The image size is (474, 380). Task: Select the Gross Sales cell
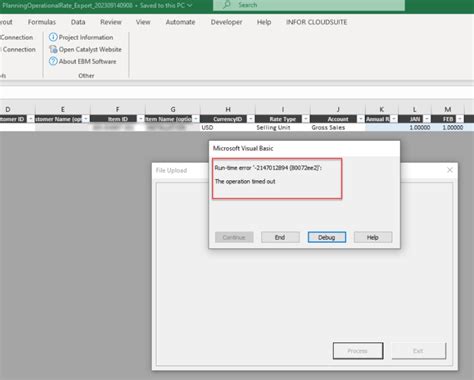[x=338, y=127]
